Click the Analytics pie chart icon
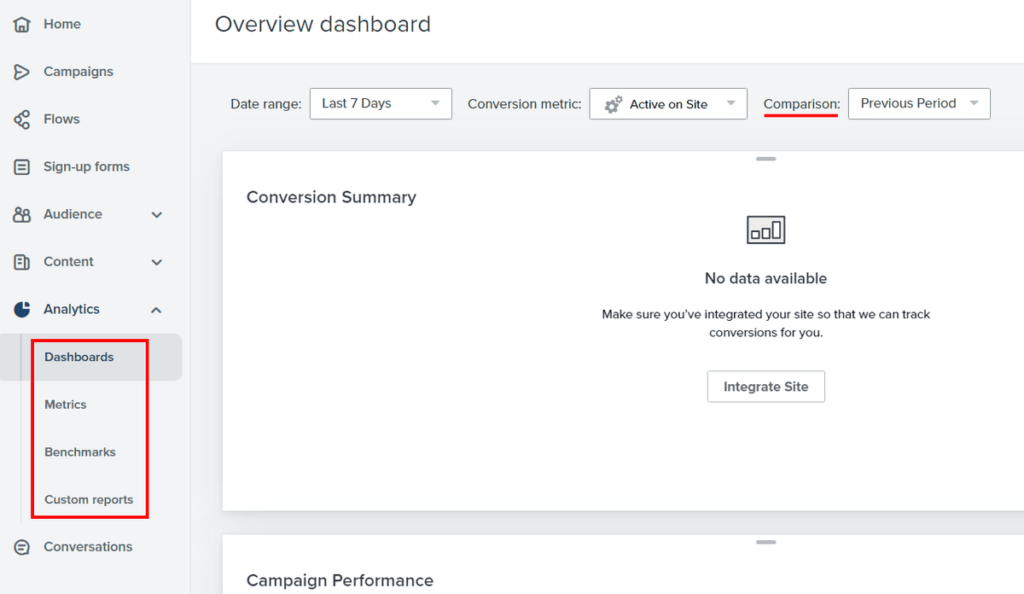The image size is (1024, 594). coord(21,309)
